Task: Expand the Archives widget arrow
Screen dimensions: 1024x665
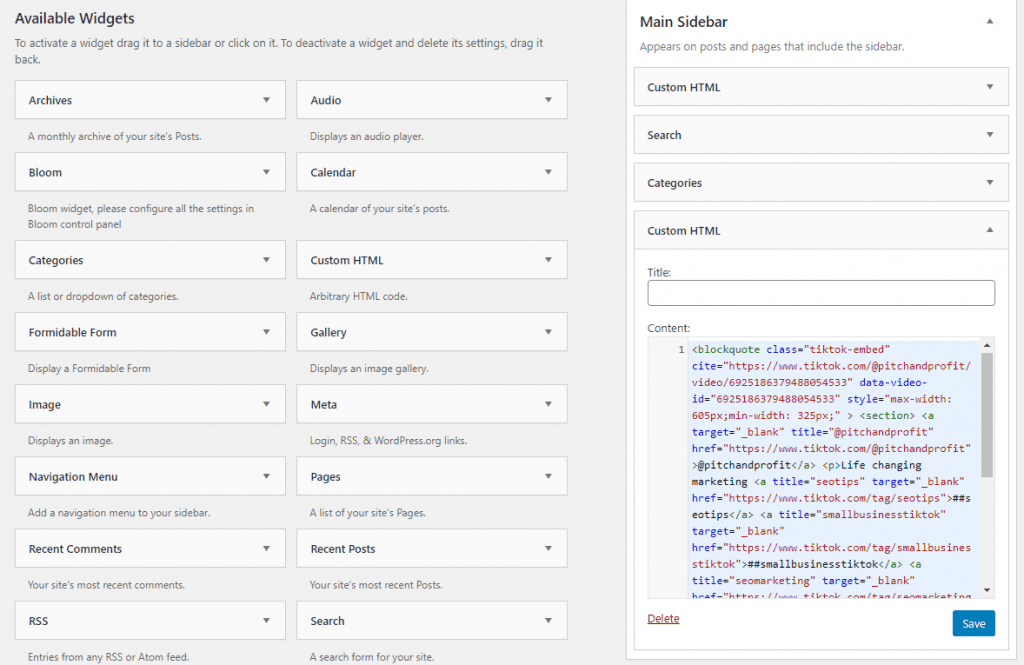Action: [266, 100]
